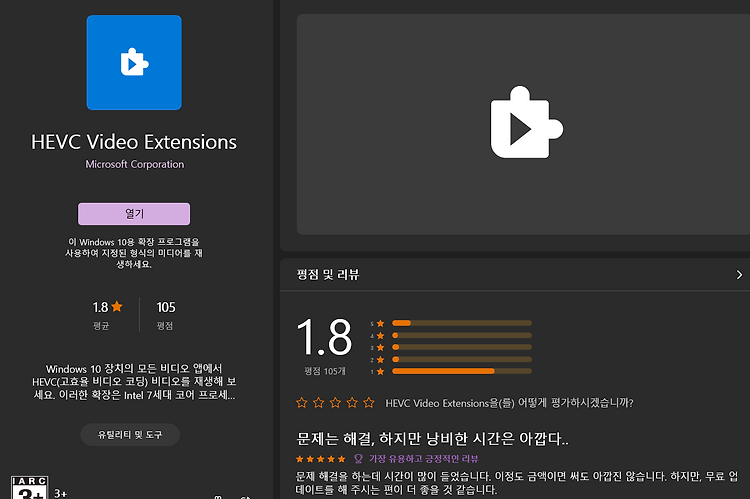
Task: Select the 5-star rating bar
Action: (x=462, y=323)
